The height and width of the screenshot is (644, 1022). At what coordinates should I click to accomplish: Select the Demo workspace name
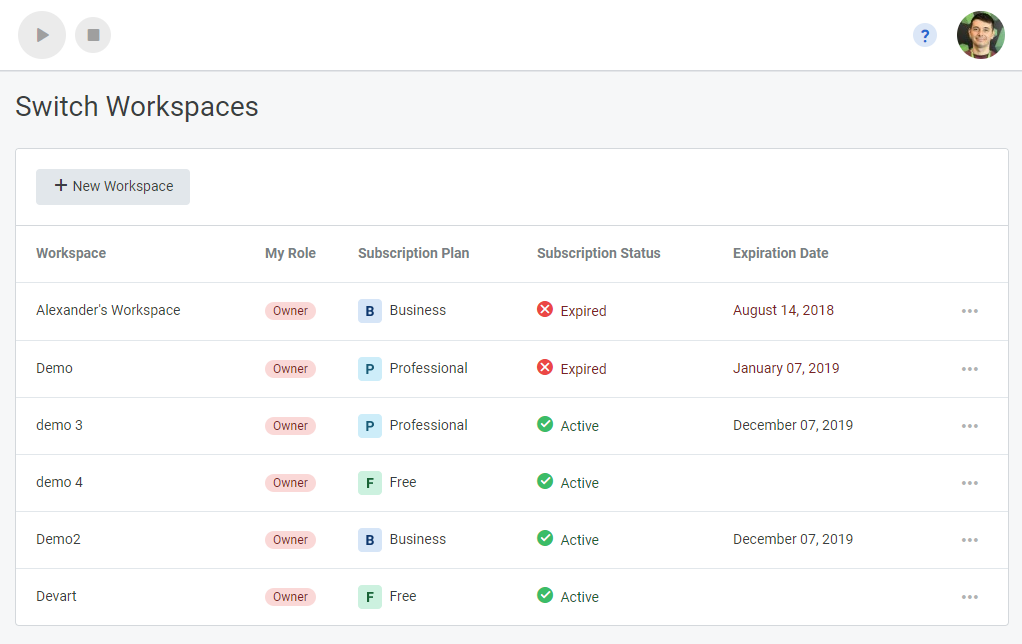tap(54, 368)
